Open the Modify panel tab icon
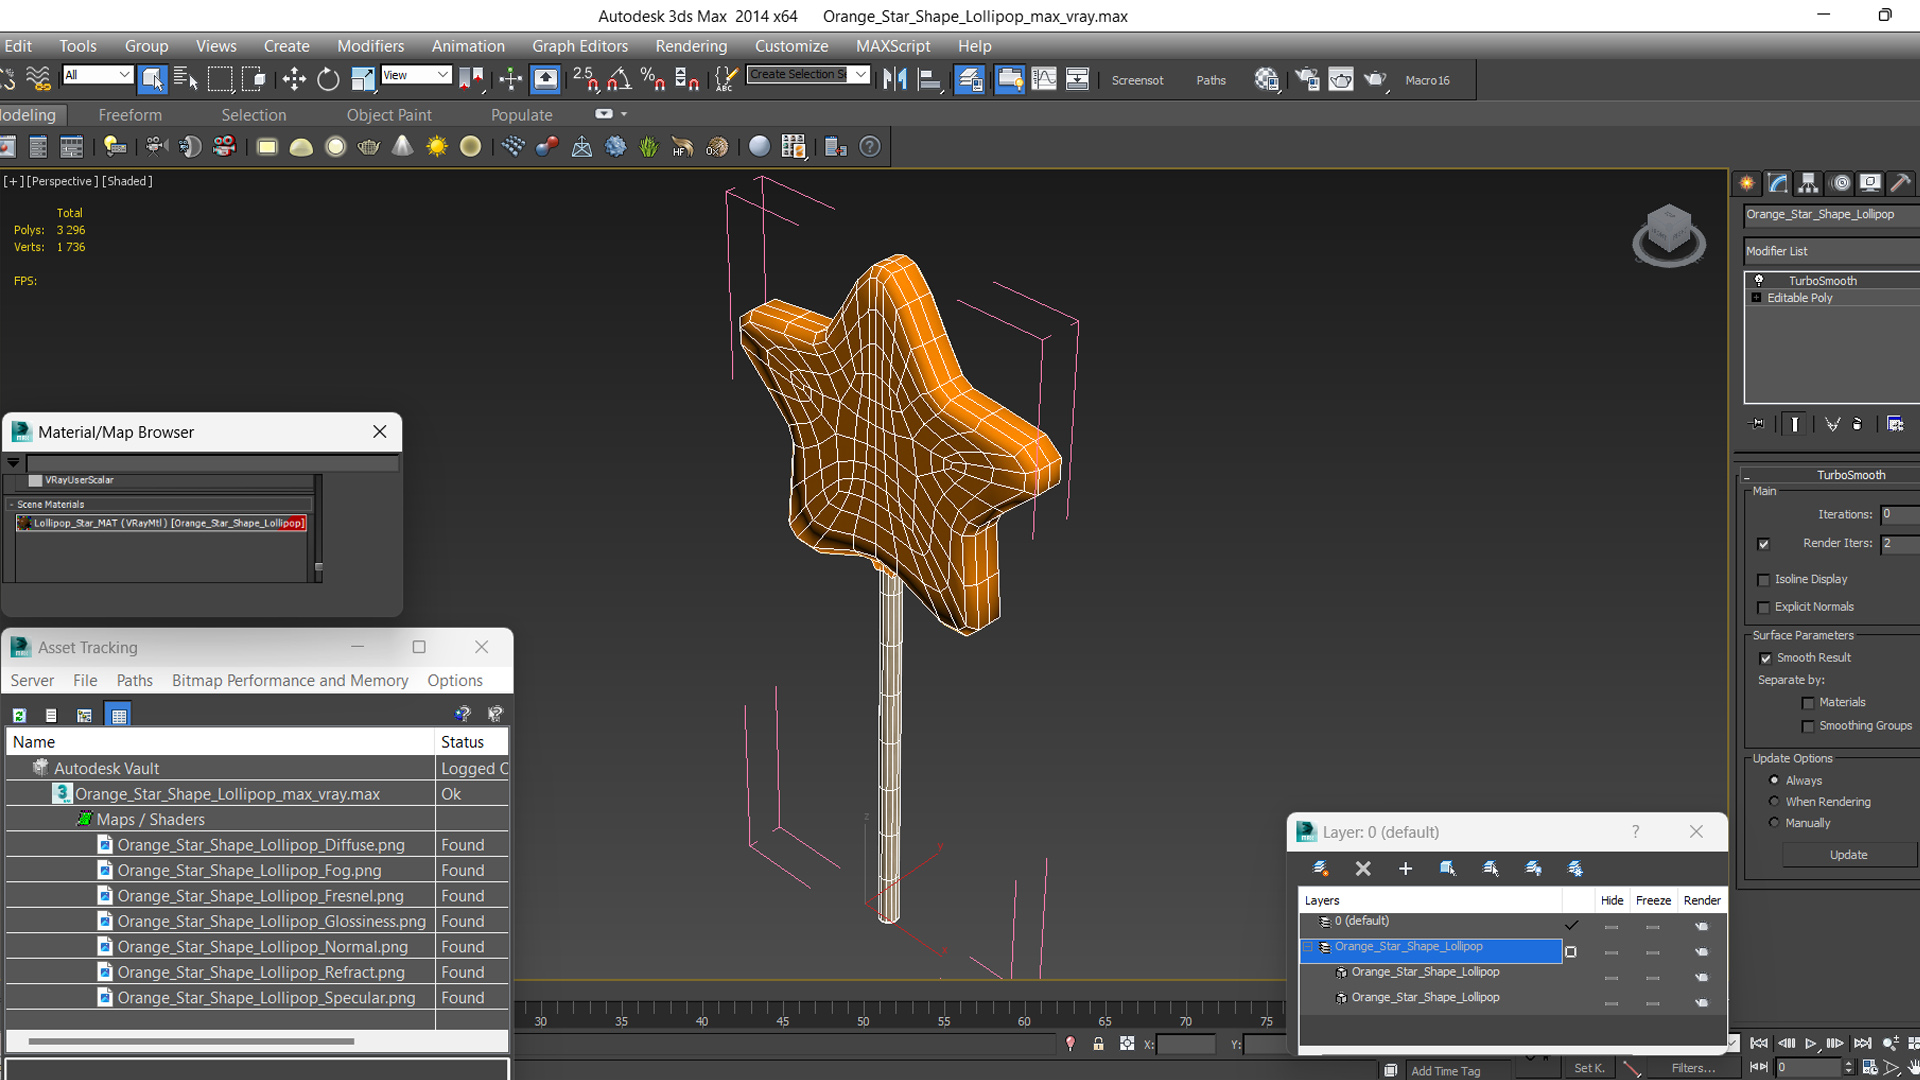The image size is (1920, 1080). point(1777,183)
